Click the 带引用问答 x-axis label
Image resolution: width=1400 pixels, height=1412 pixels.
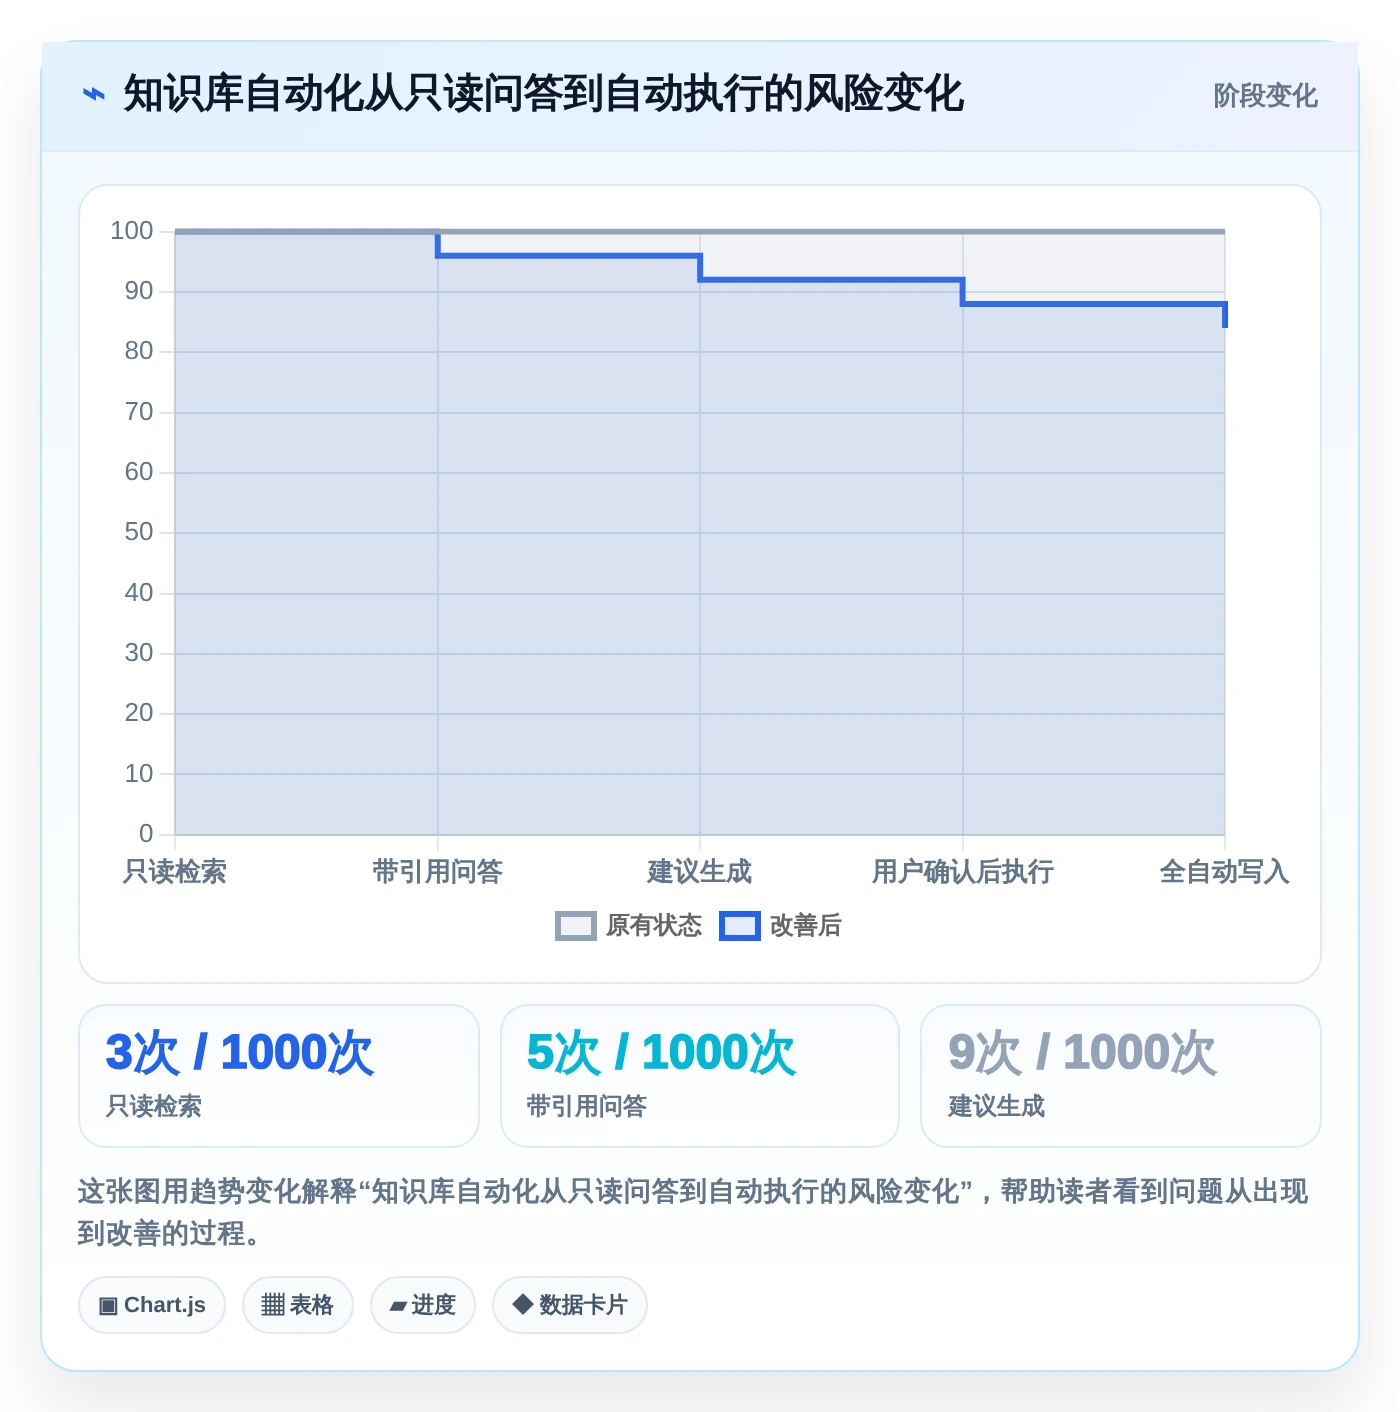point(437,872)
